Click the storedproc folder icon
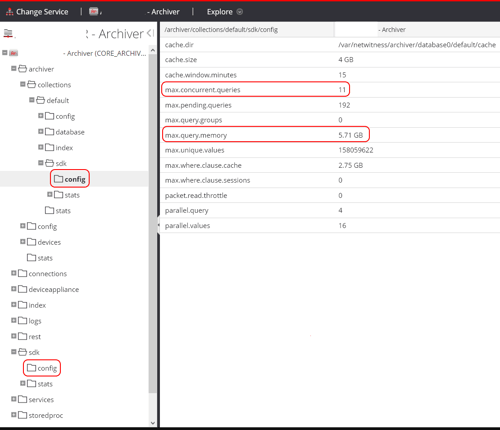 pyautogui.click(x=22, y=415)
